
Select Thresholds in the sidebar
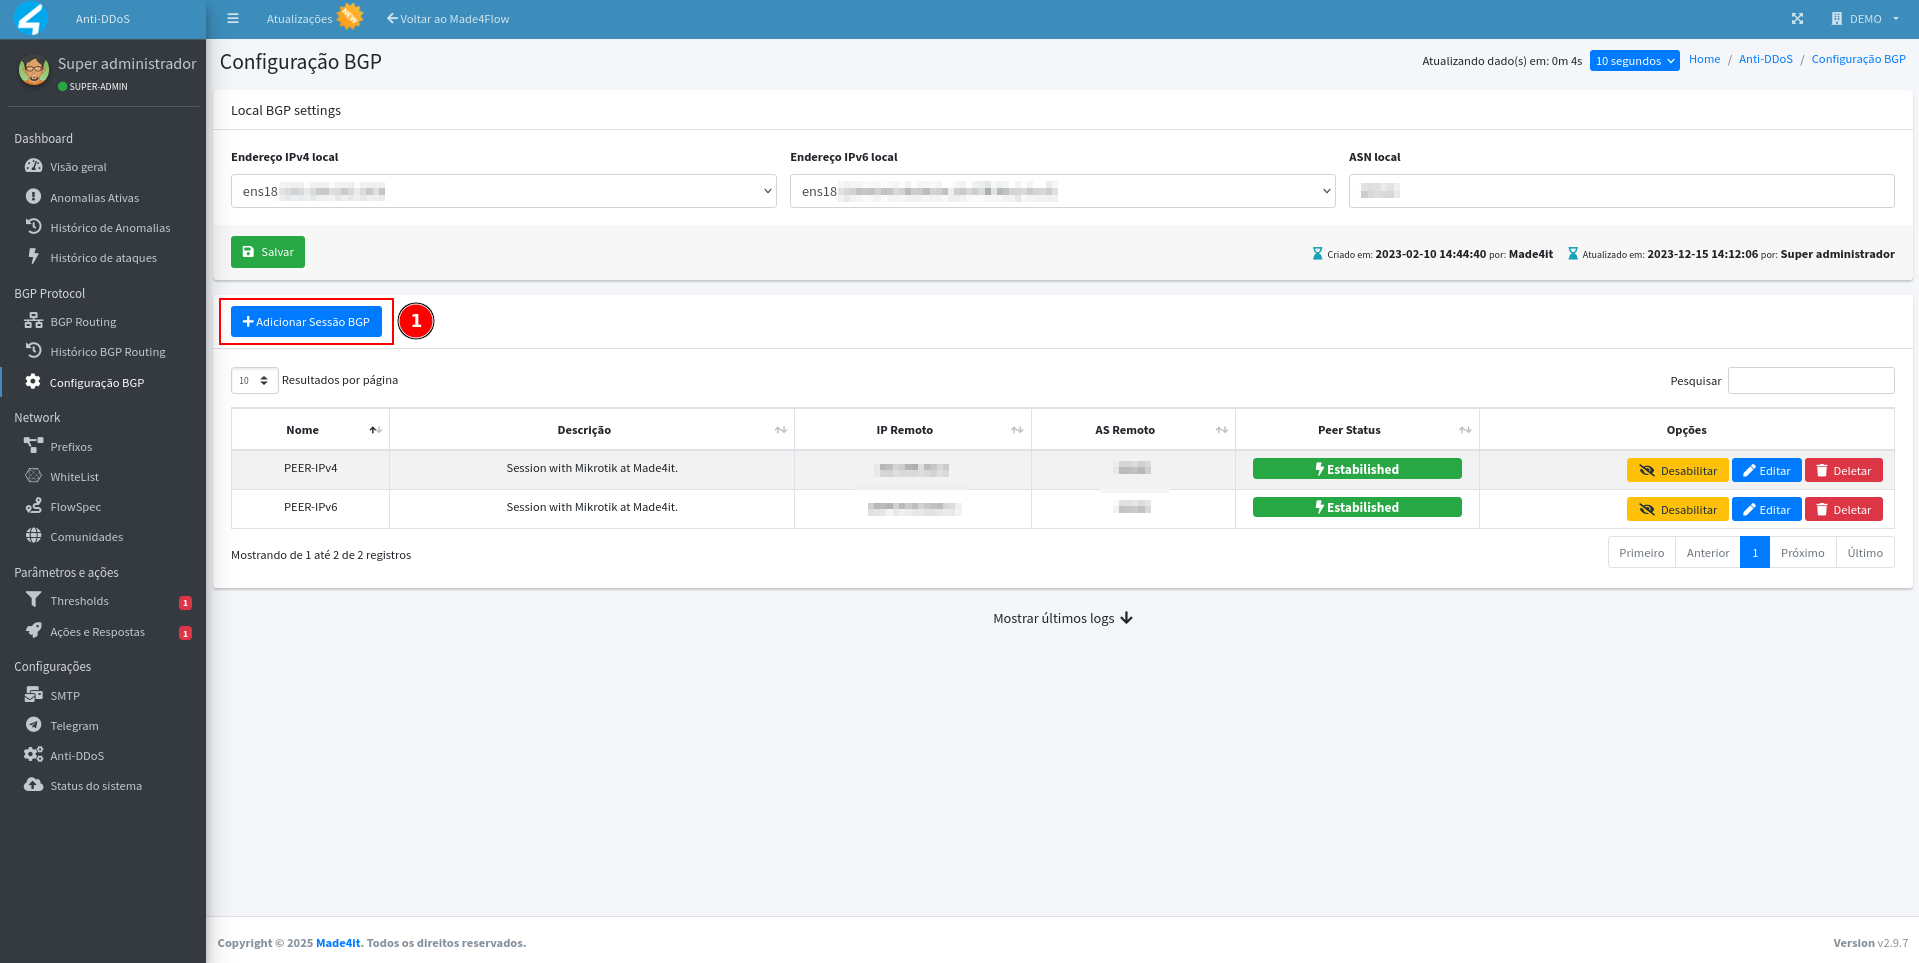coord(79,601)
